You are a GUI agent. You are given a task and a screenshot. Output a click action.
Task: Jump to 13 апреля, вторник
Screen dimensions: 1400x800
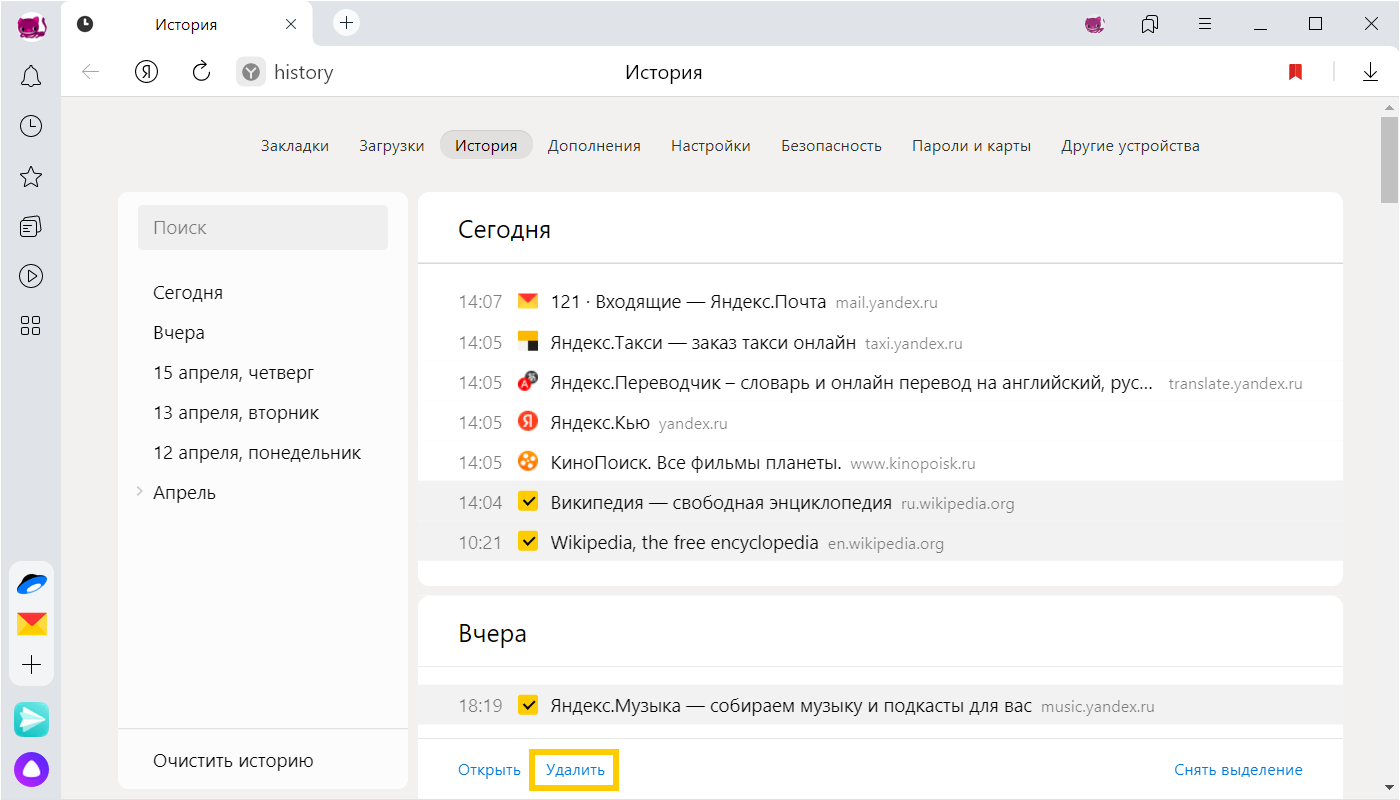coord(236,413)
